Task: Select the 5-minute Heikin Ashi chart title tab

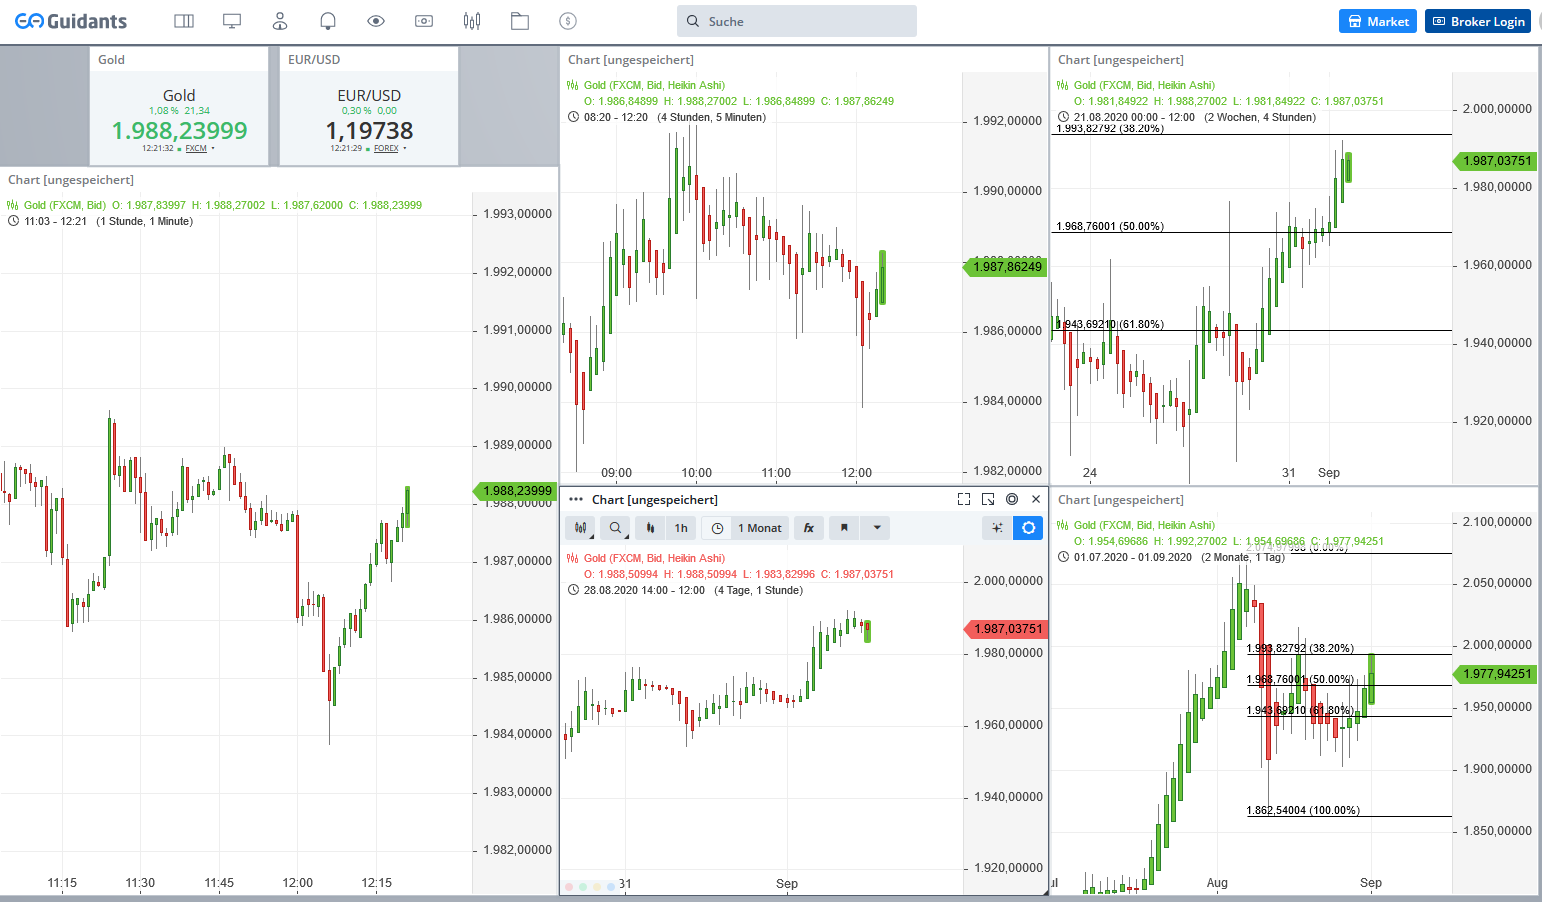Action: point(631,60)
